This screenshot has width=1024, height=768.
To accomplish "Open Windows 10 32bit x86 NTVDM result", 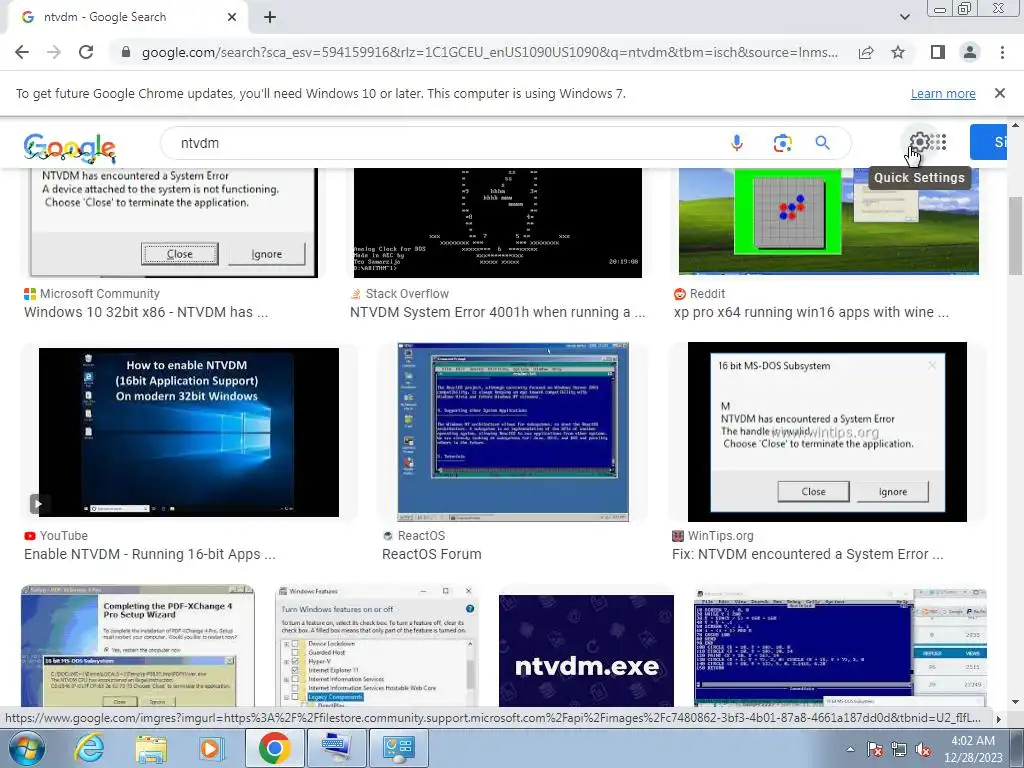I will (x=146, y=312).
